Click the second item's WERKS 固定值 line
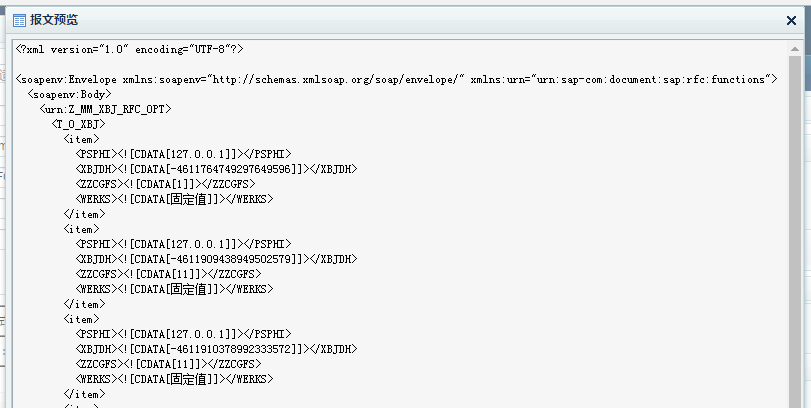811x408 pixels. (x=174, y=289)
